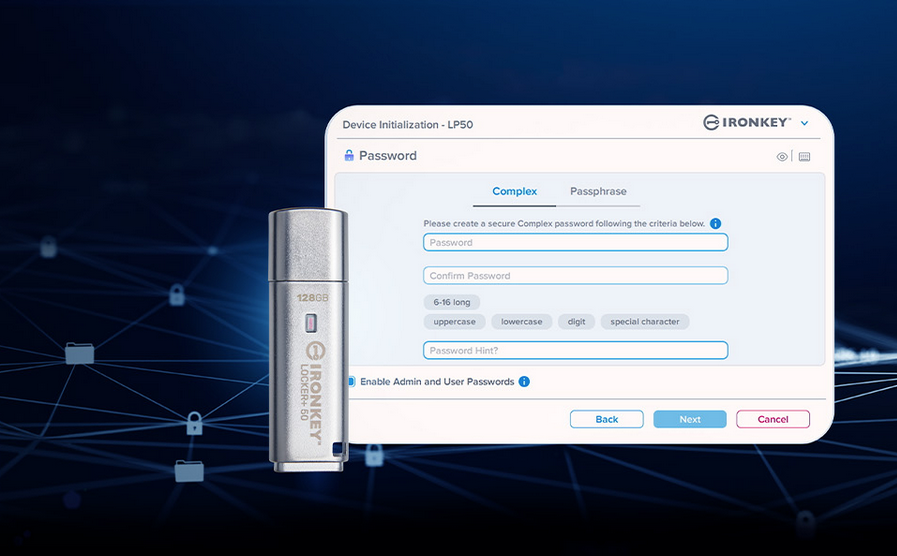897x556 pixels.
Task: Switch to the Passphrase tab
Action: coord(598,192)
